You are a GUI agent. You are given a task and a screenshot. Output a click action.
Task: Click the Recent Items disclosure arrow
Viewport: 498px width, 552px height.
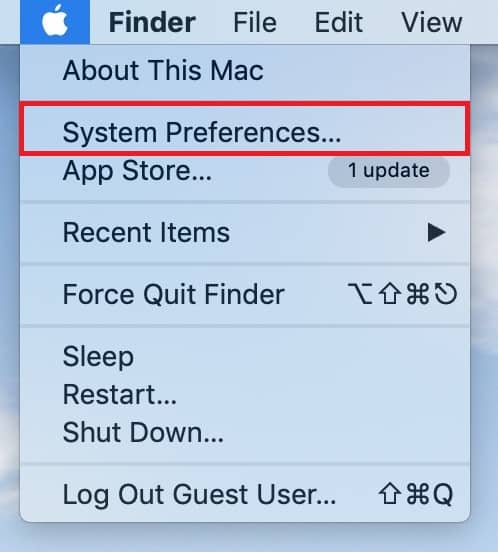(436, 232)
